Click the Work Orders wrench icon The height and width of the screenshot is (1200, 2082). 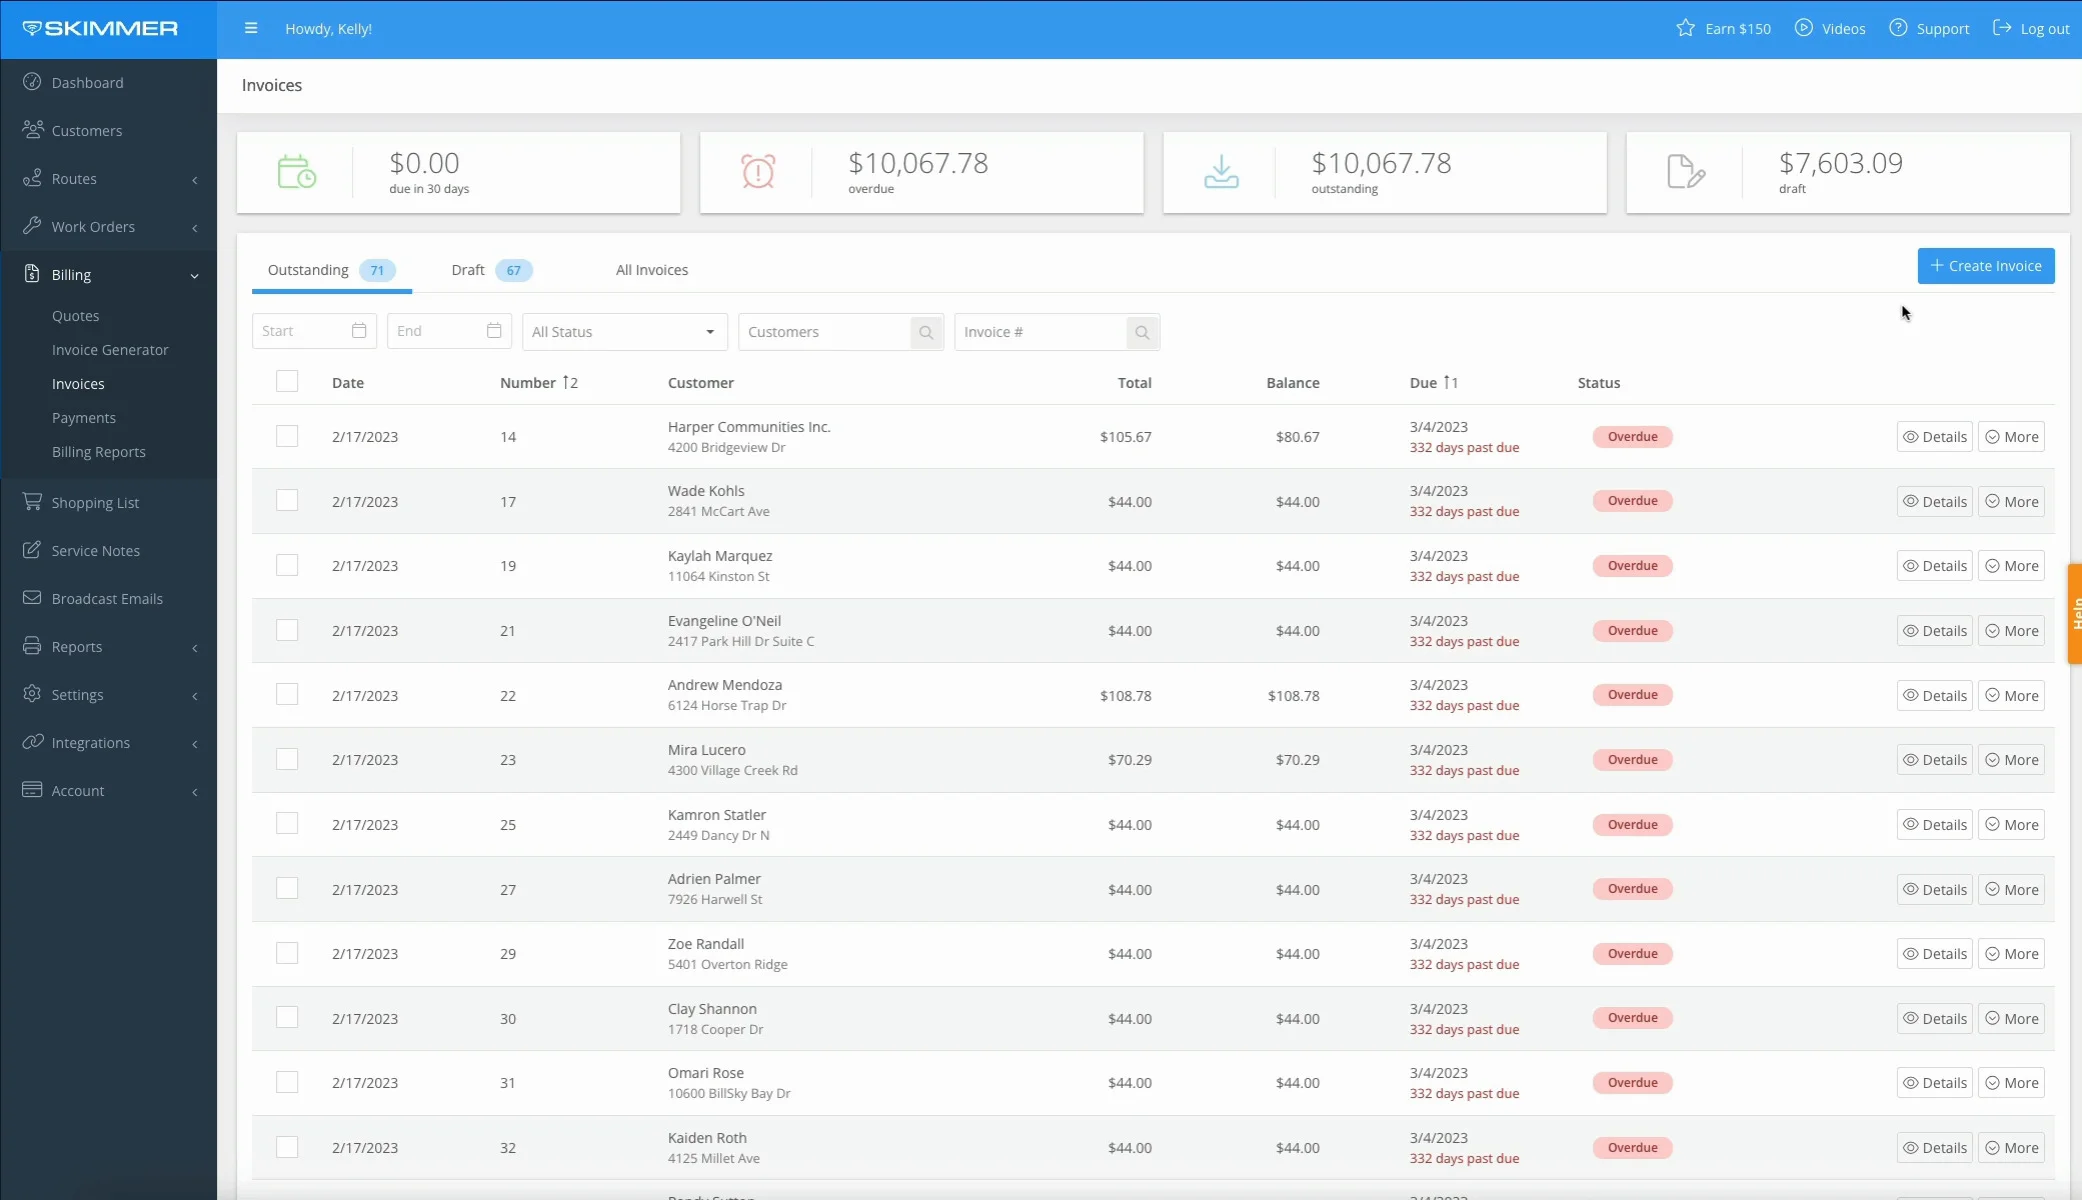[x=32, y=226]
